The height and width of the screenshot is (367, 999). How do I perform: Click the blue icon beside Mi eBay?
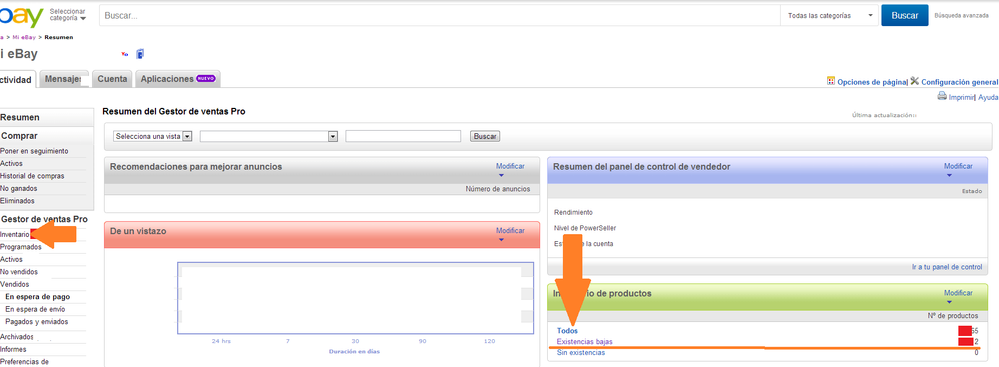tap(140, 54)
